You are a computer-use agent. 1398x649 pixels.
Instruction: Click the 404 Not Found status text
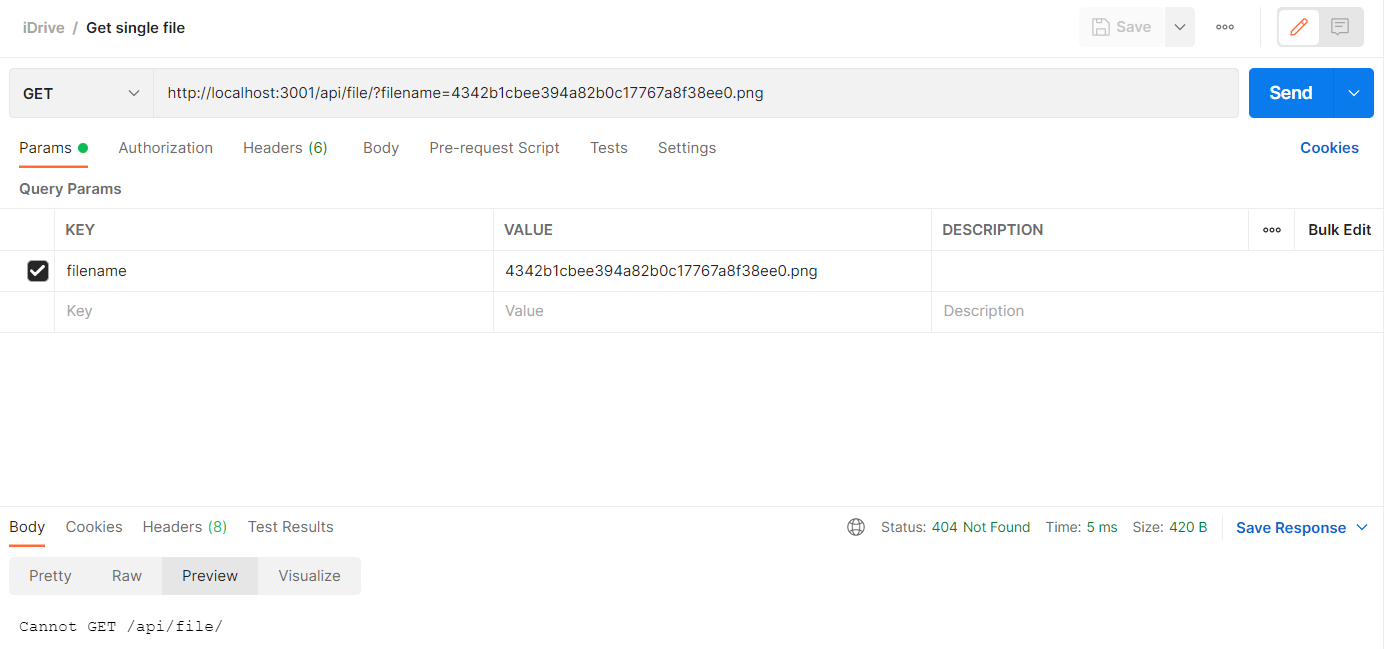coord(981,527)
